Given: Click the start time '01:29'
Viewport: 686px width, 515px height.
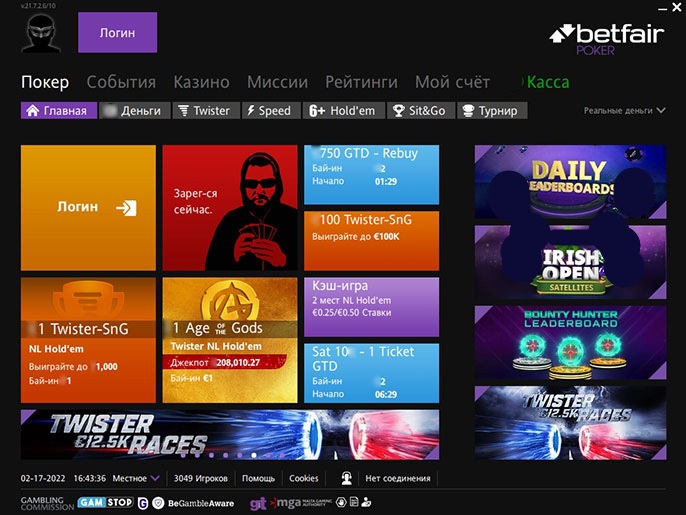Looking at the screenshot, I should [x=386, y=181].
